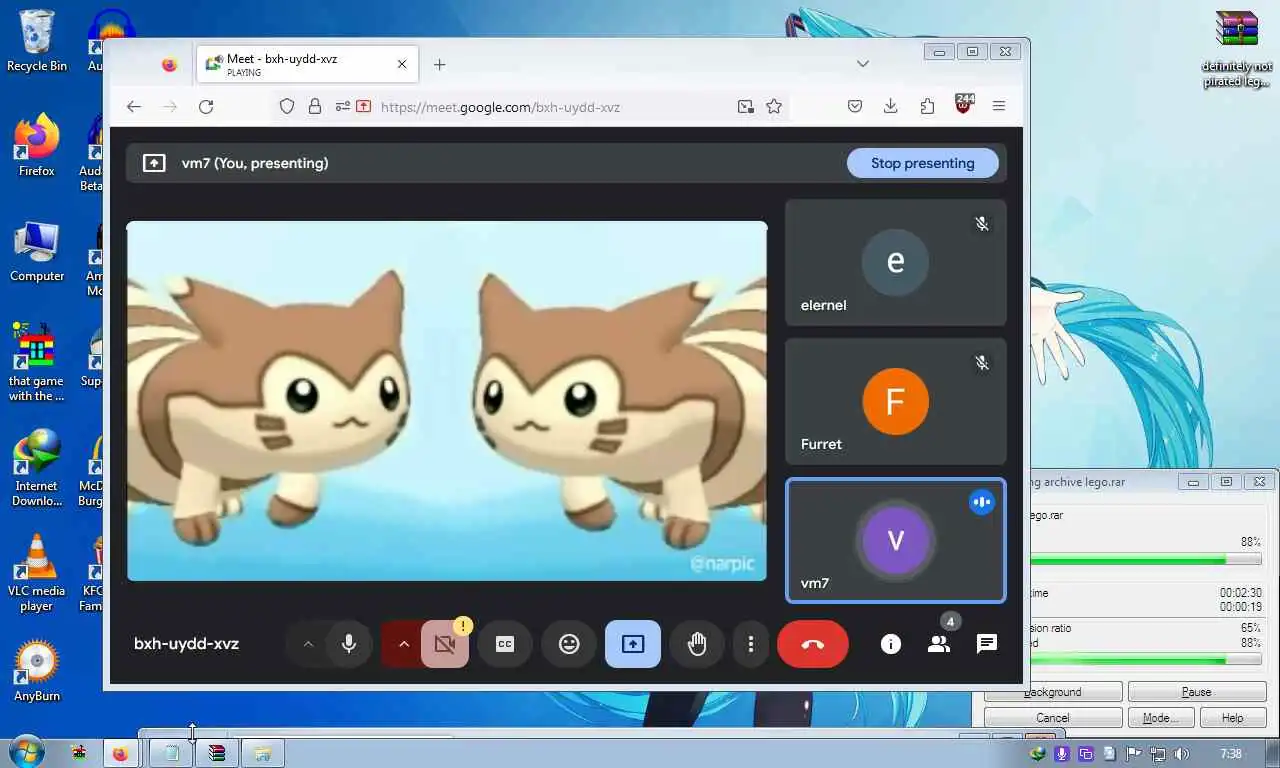Open the emoji reactions panel

[569, 644]
